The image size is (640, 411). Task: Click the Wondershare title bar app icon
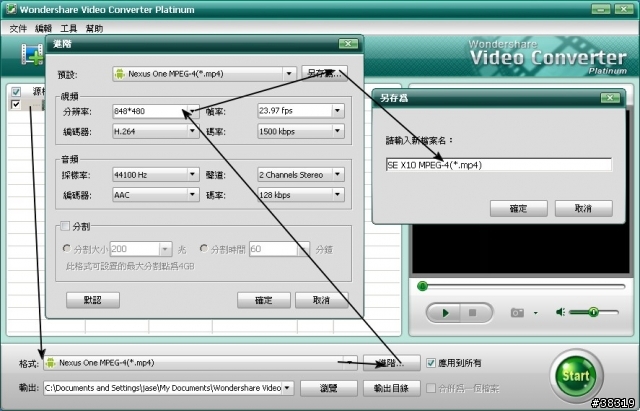[x=11, y=9]
